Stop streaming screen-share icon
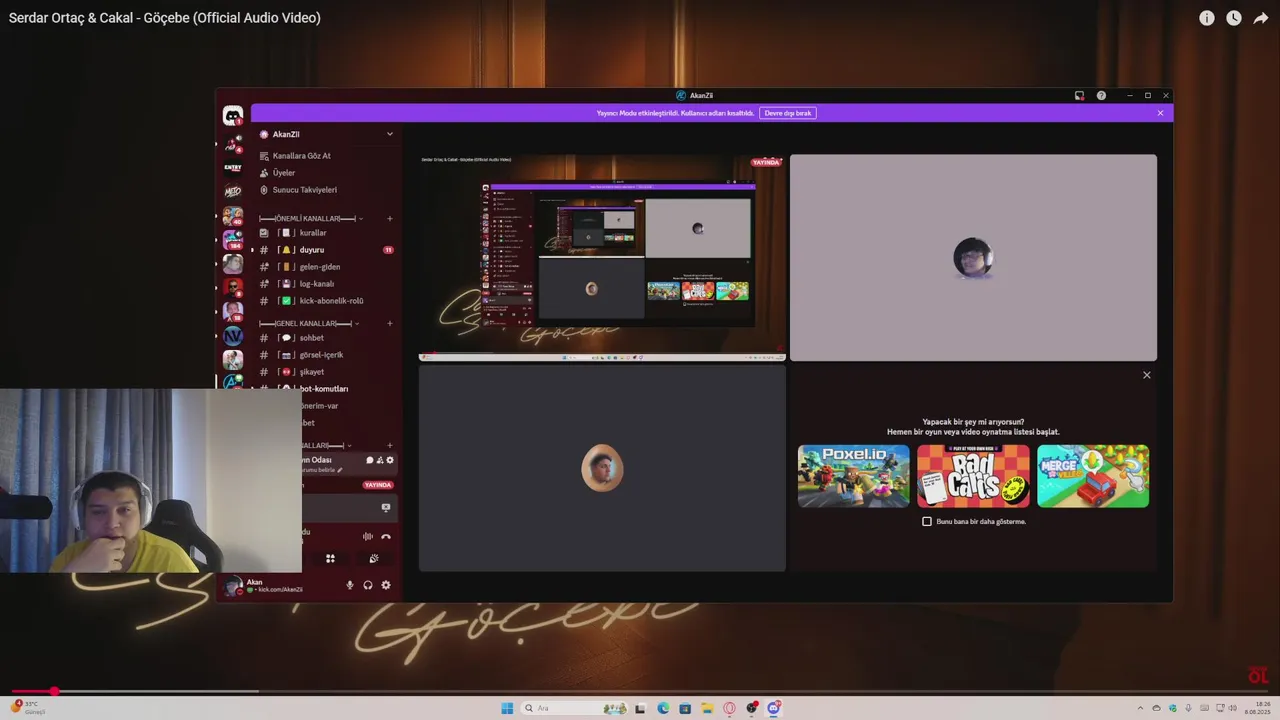 click(x=386, y=508)
